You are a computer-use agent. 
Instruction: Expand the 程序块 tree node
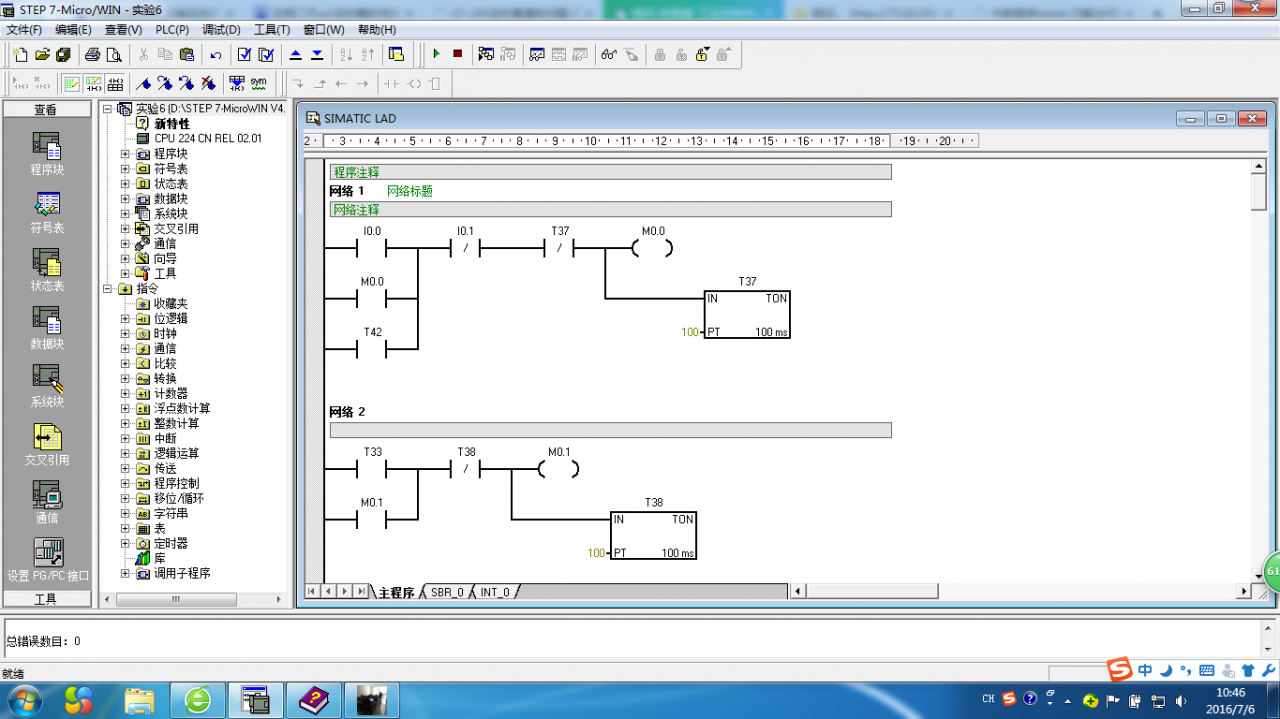coord(125,154)
